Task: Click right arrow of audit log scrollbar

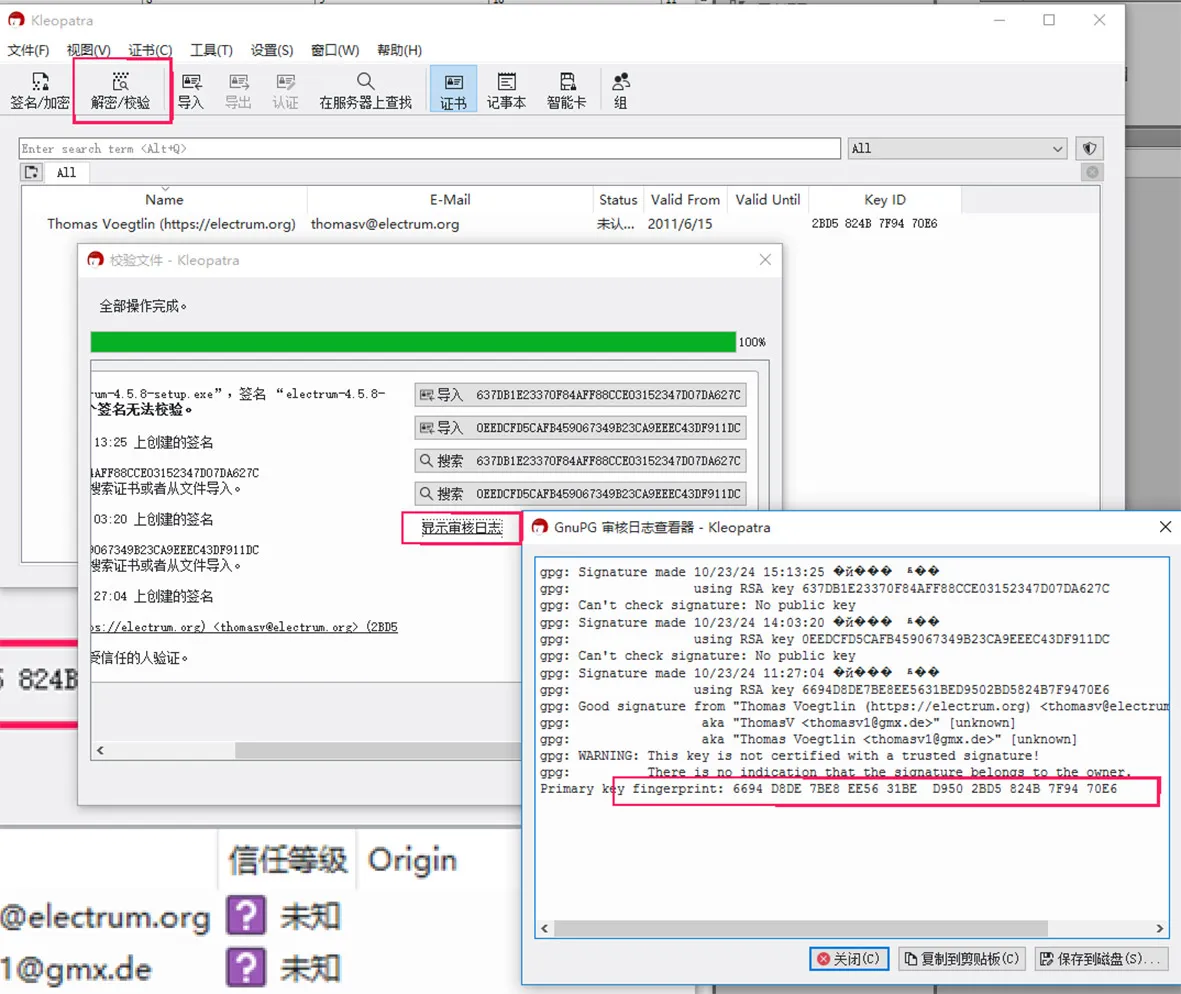Action: click(1160, 928)
